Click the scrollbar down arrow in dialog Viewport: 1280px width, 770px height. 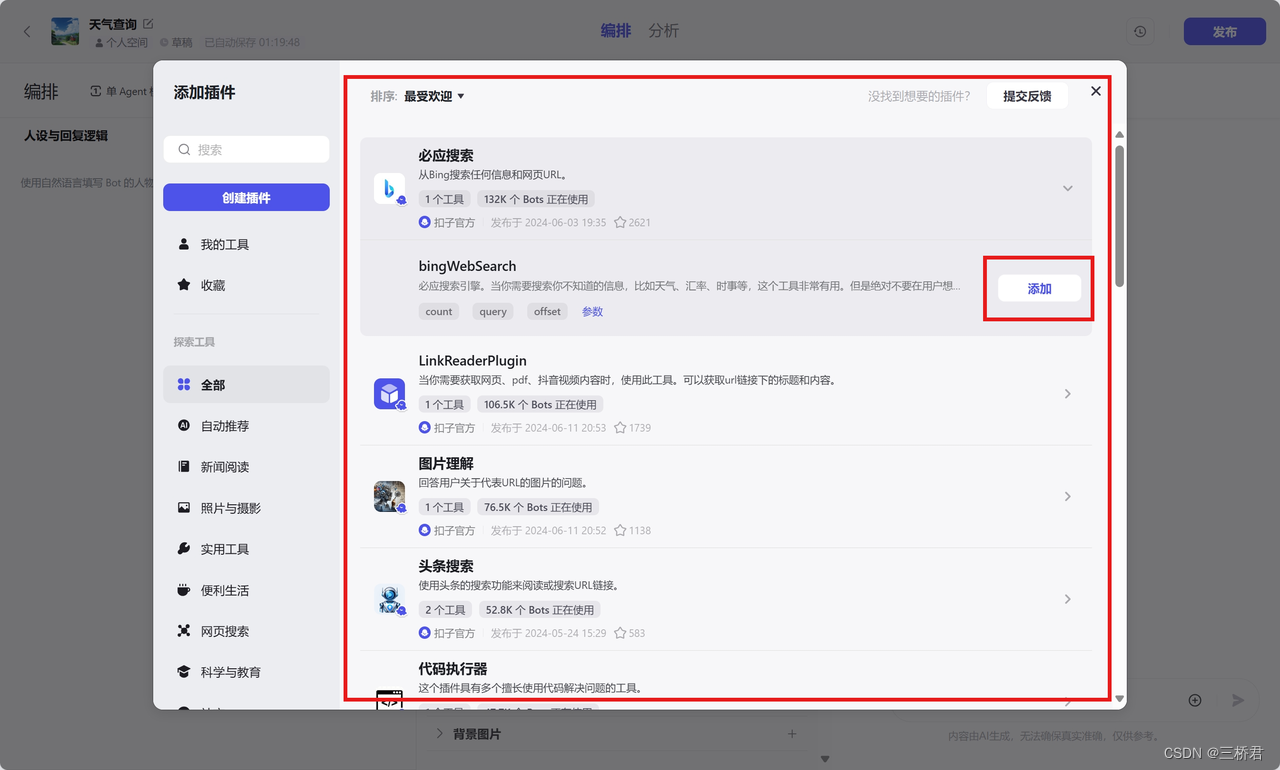[1119, 698]
